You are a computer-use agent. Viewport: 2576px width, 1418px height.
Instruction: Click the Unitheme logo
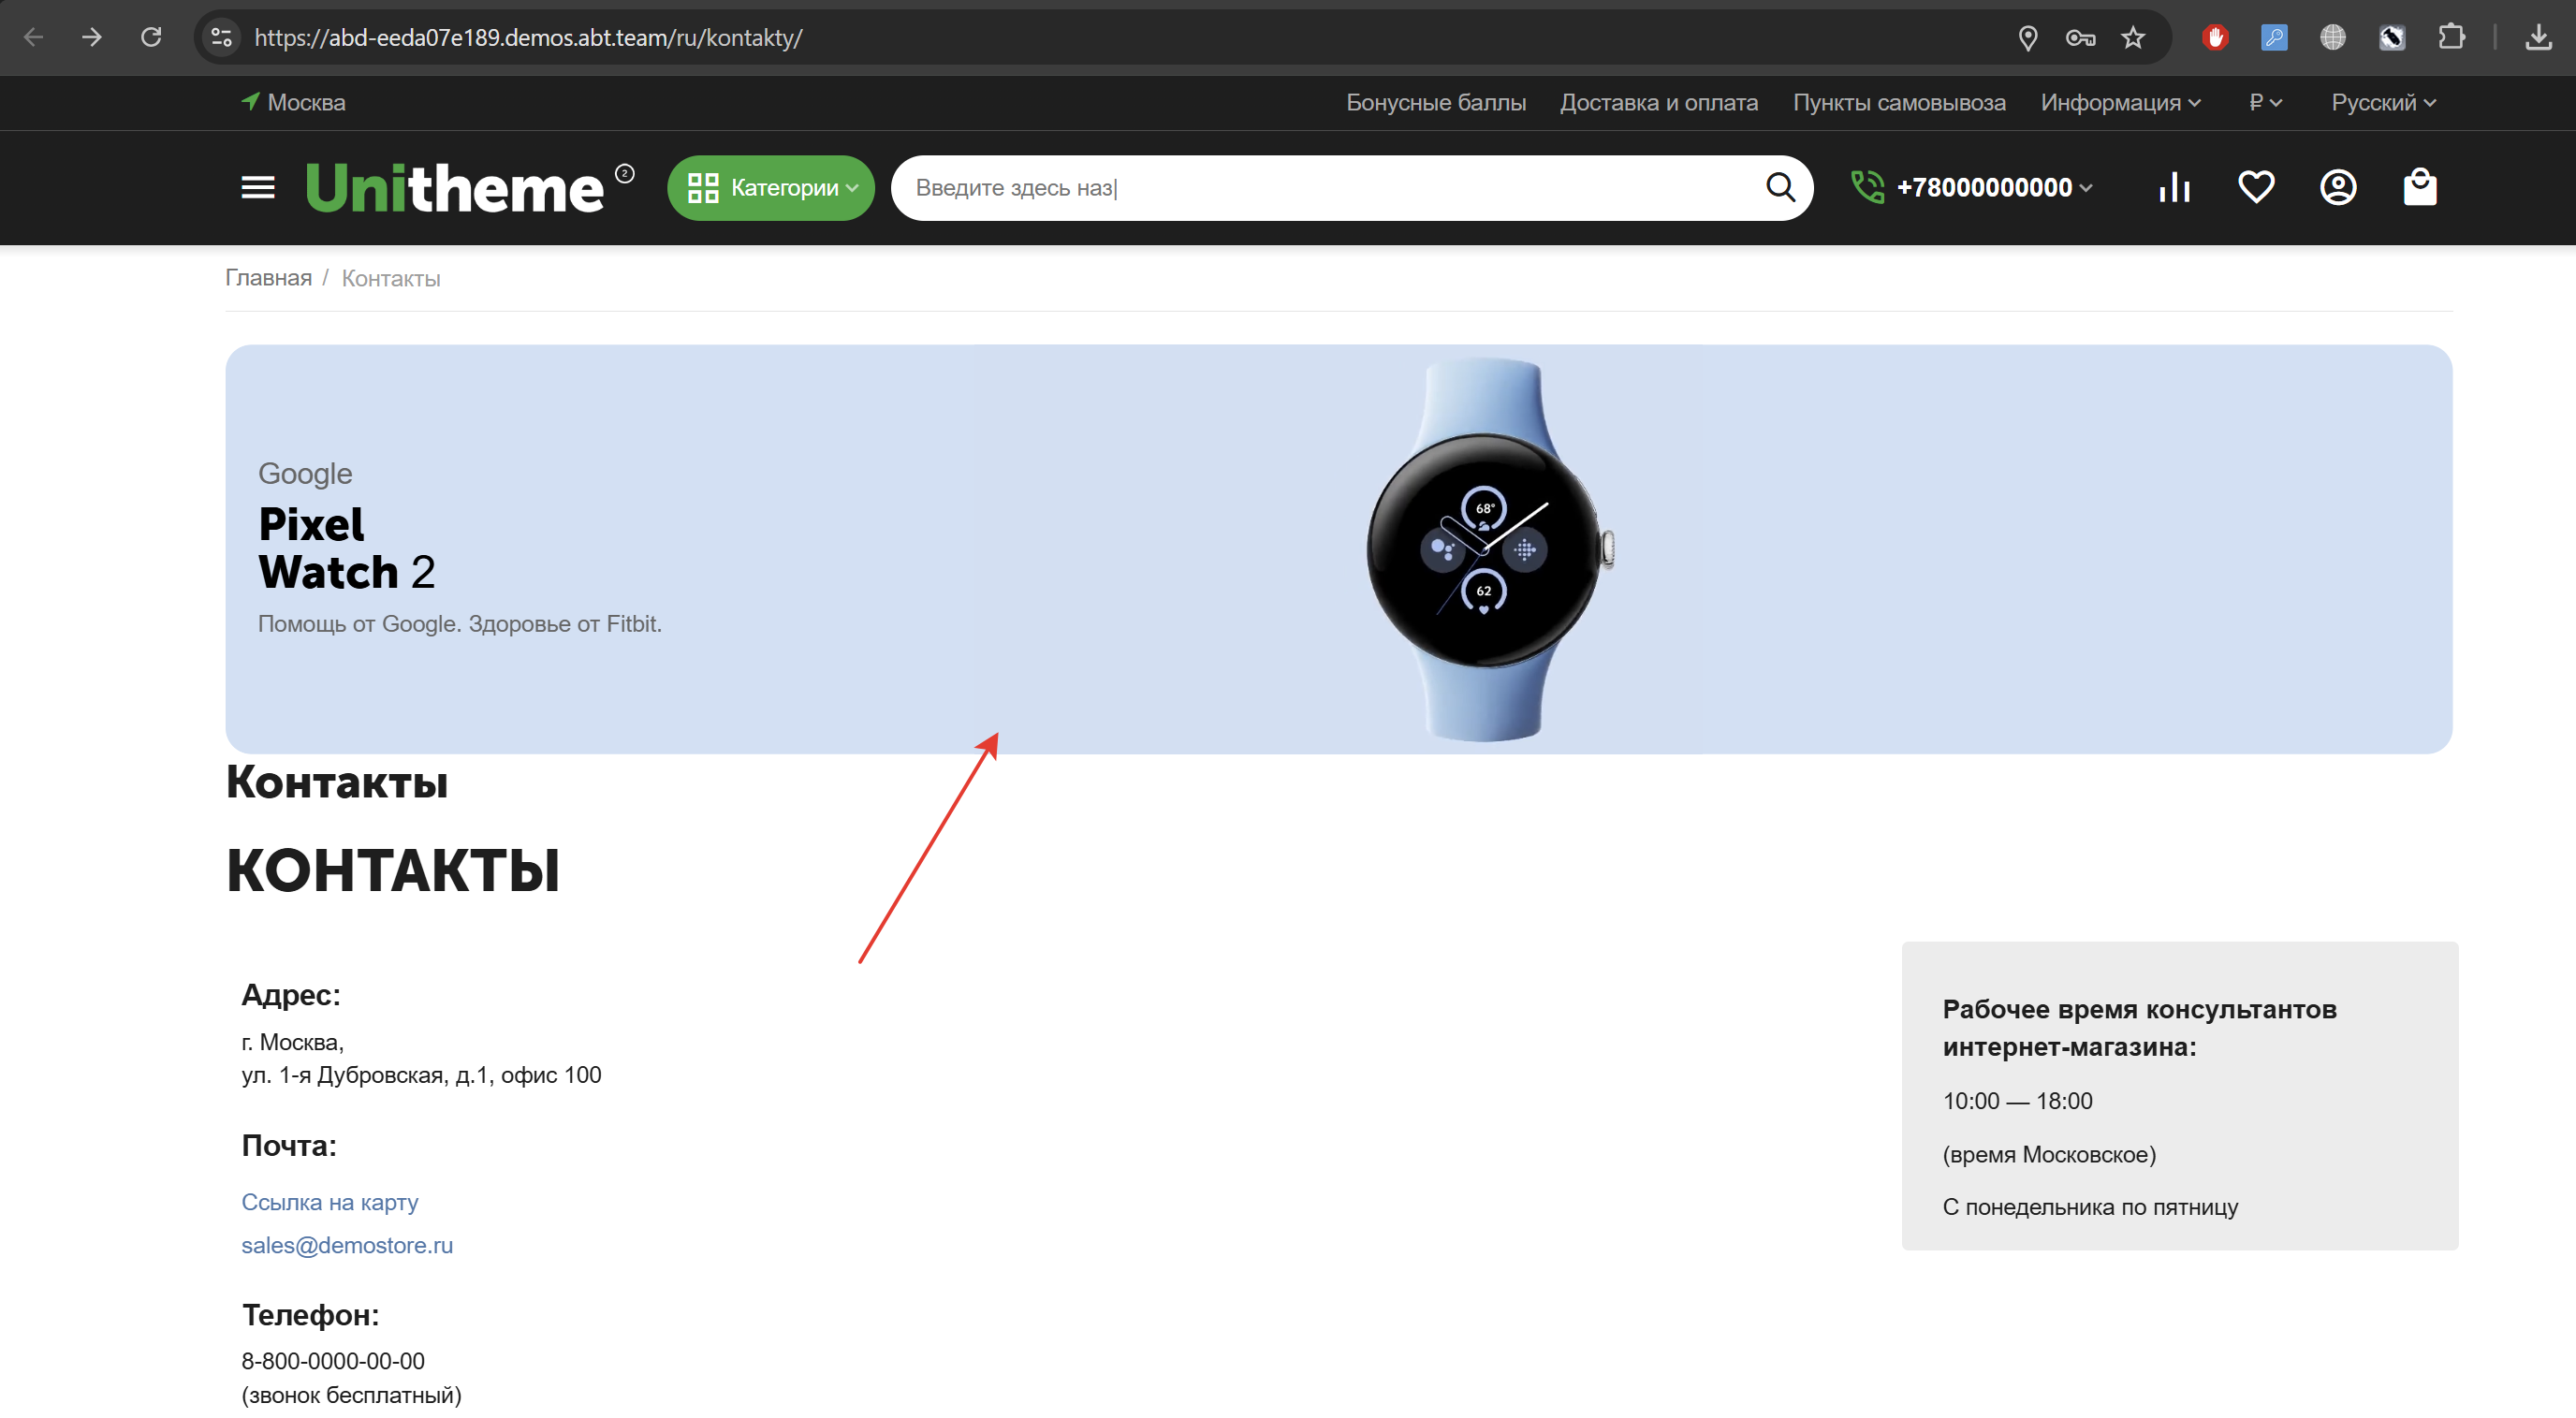[469, 187]
